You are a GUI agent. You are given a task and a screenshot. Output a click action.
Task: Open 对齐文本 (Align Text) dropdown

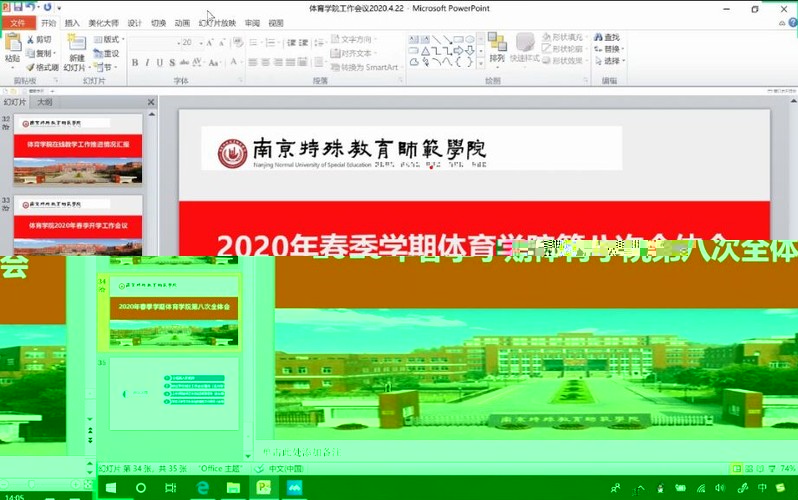click(354, 53)
